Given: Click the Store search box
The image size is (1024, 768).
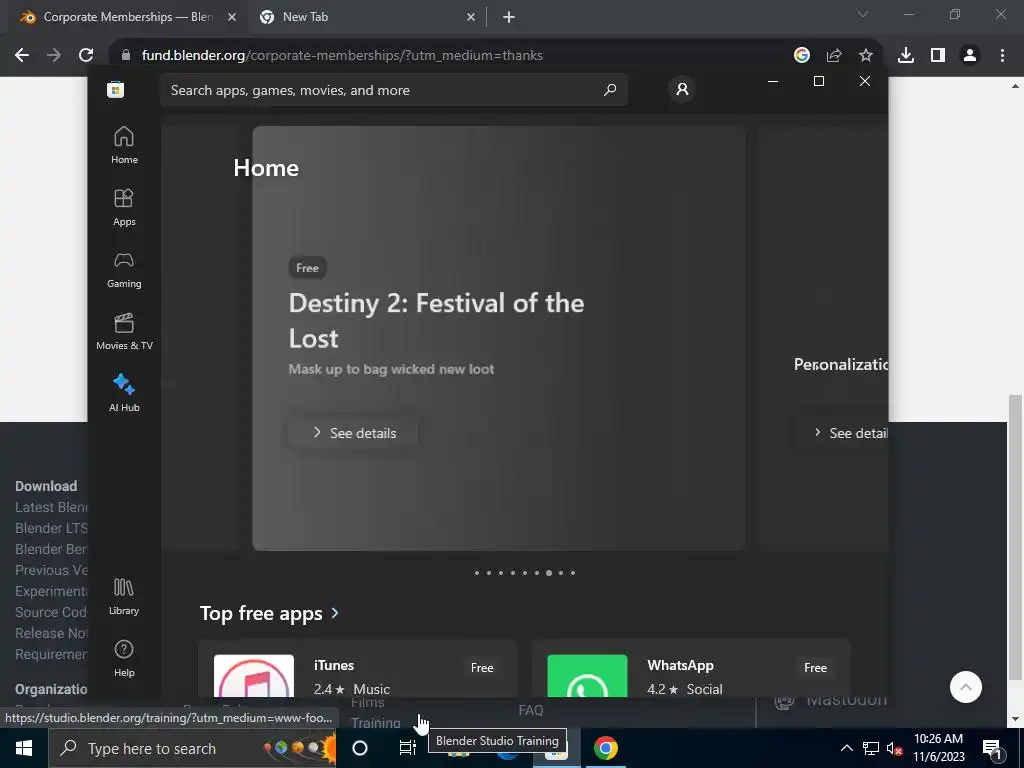Looking at the screenshot, I should coord(394,90).
